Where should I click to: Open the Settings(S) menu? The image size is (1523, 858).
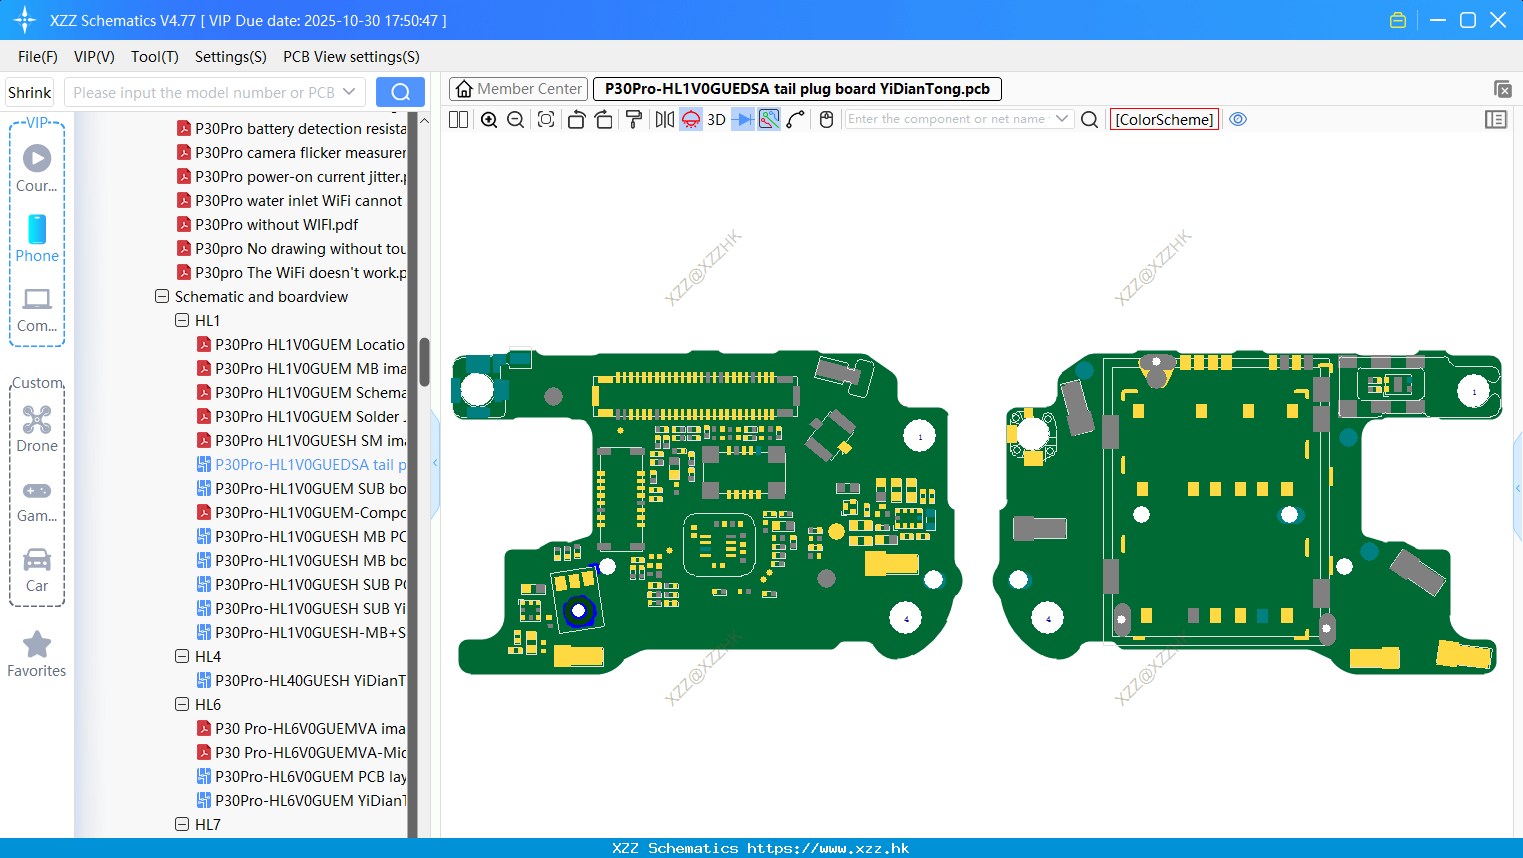pos(231,57)
